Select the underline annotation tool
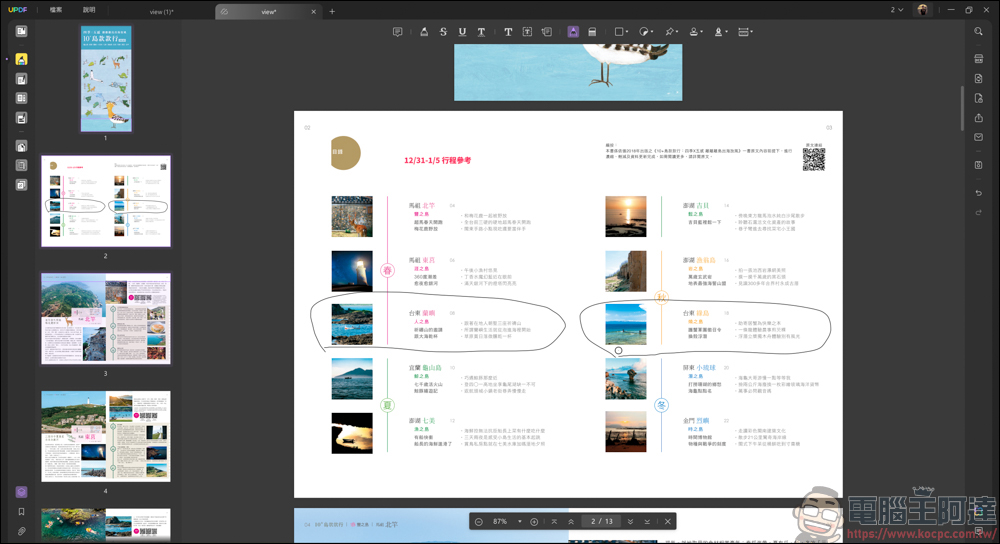The height and width of the screenshot is (544, 1000). (462, 32)
